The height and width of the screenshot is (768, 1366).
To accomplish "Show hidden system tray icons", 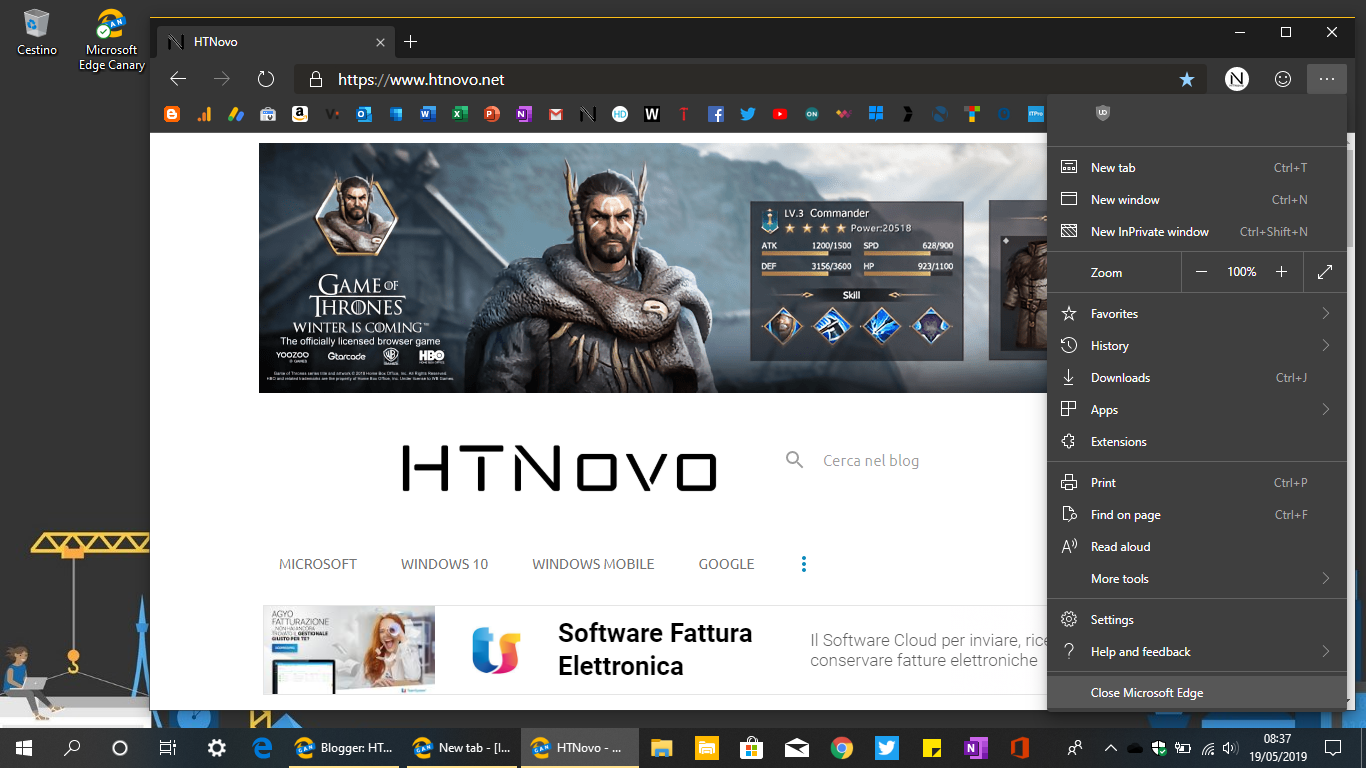I will click(1110, 747).
